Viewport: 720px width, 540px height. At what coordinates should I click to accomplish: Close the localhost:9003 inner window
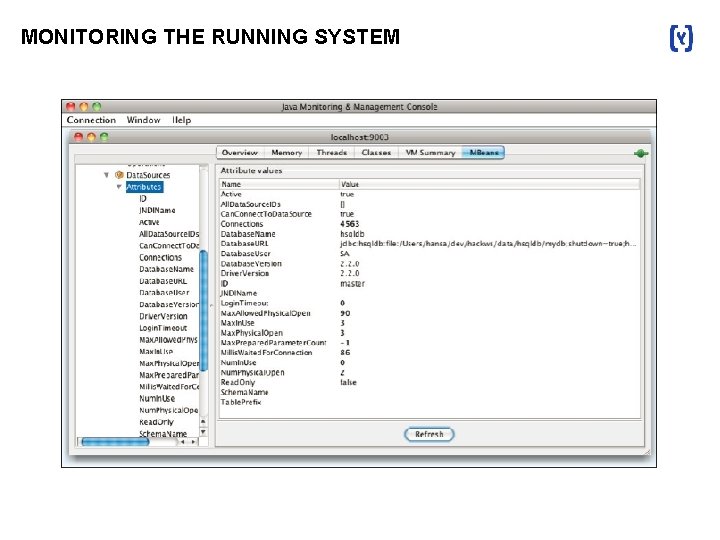79,137
